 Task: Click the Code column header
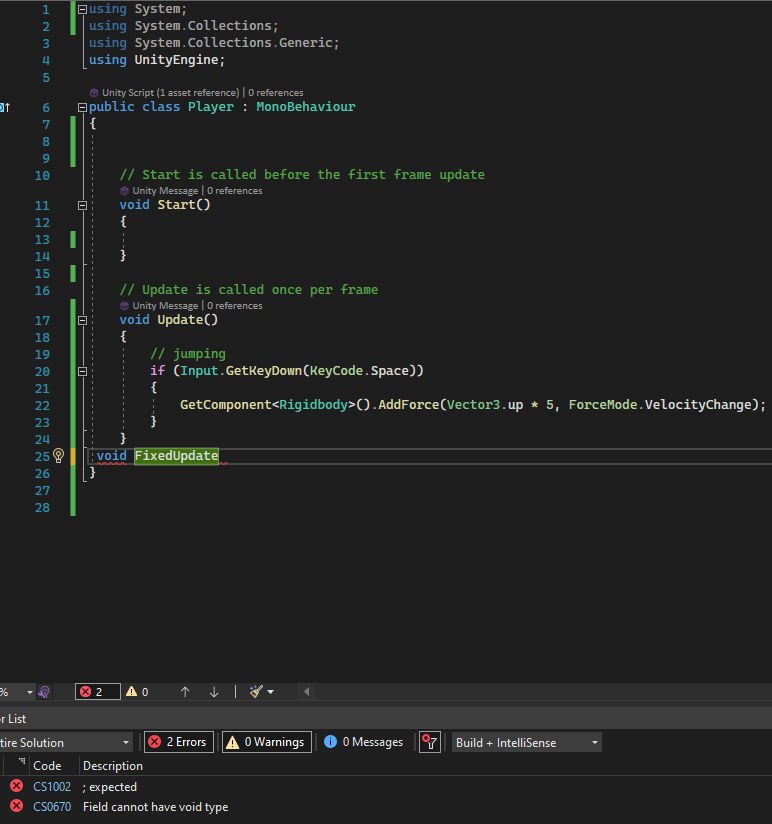point(47,765)
